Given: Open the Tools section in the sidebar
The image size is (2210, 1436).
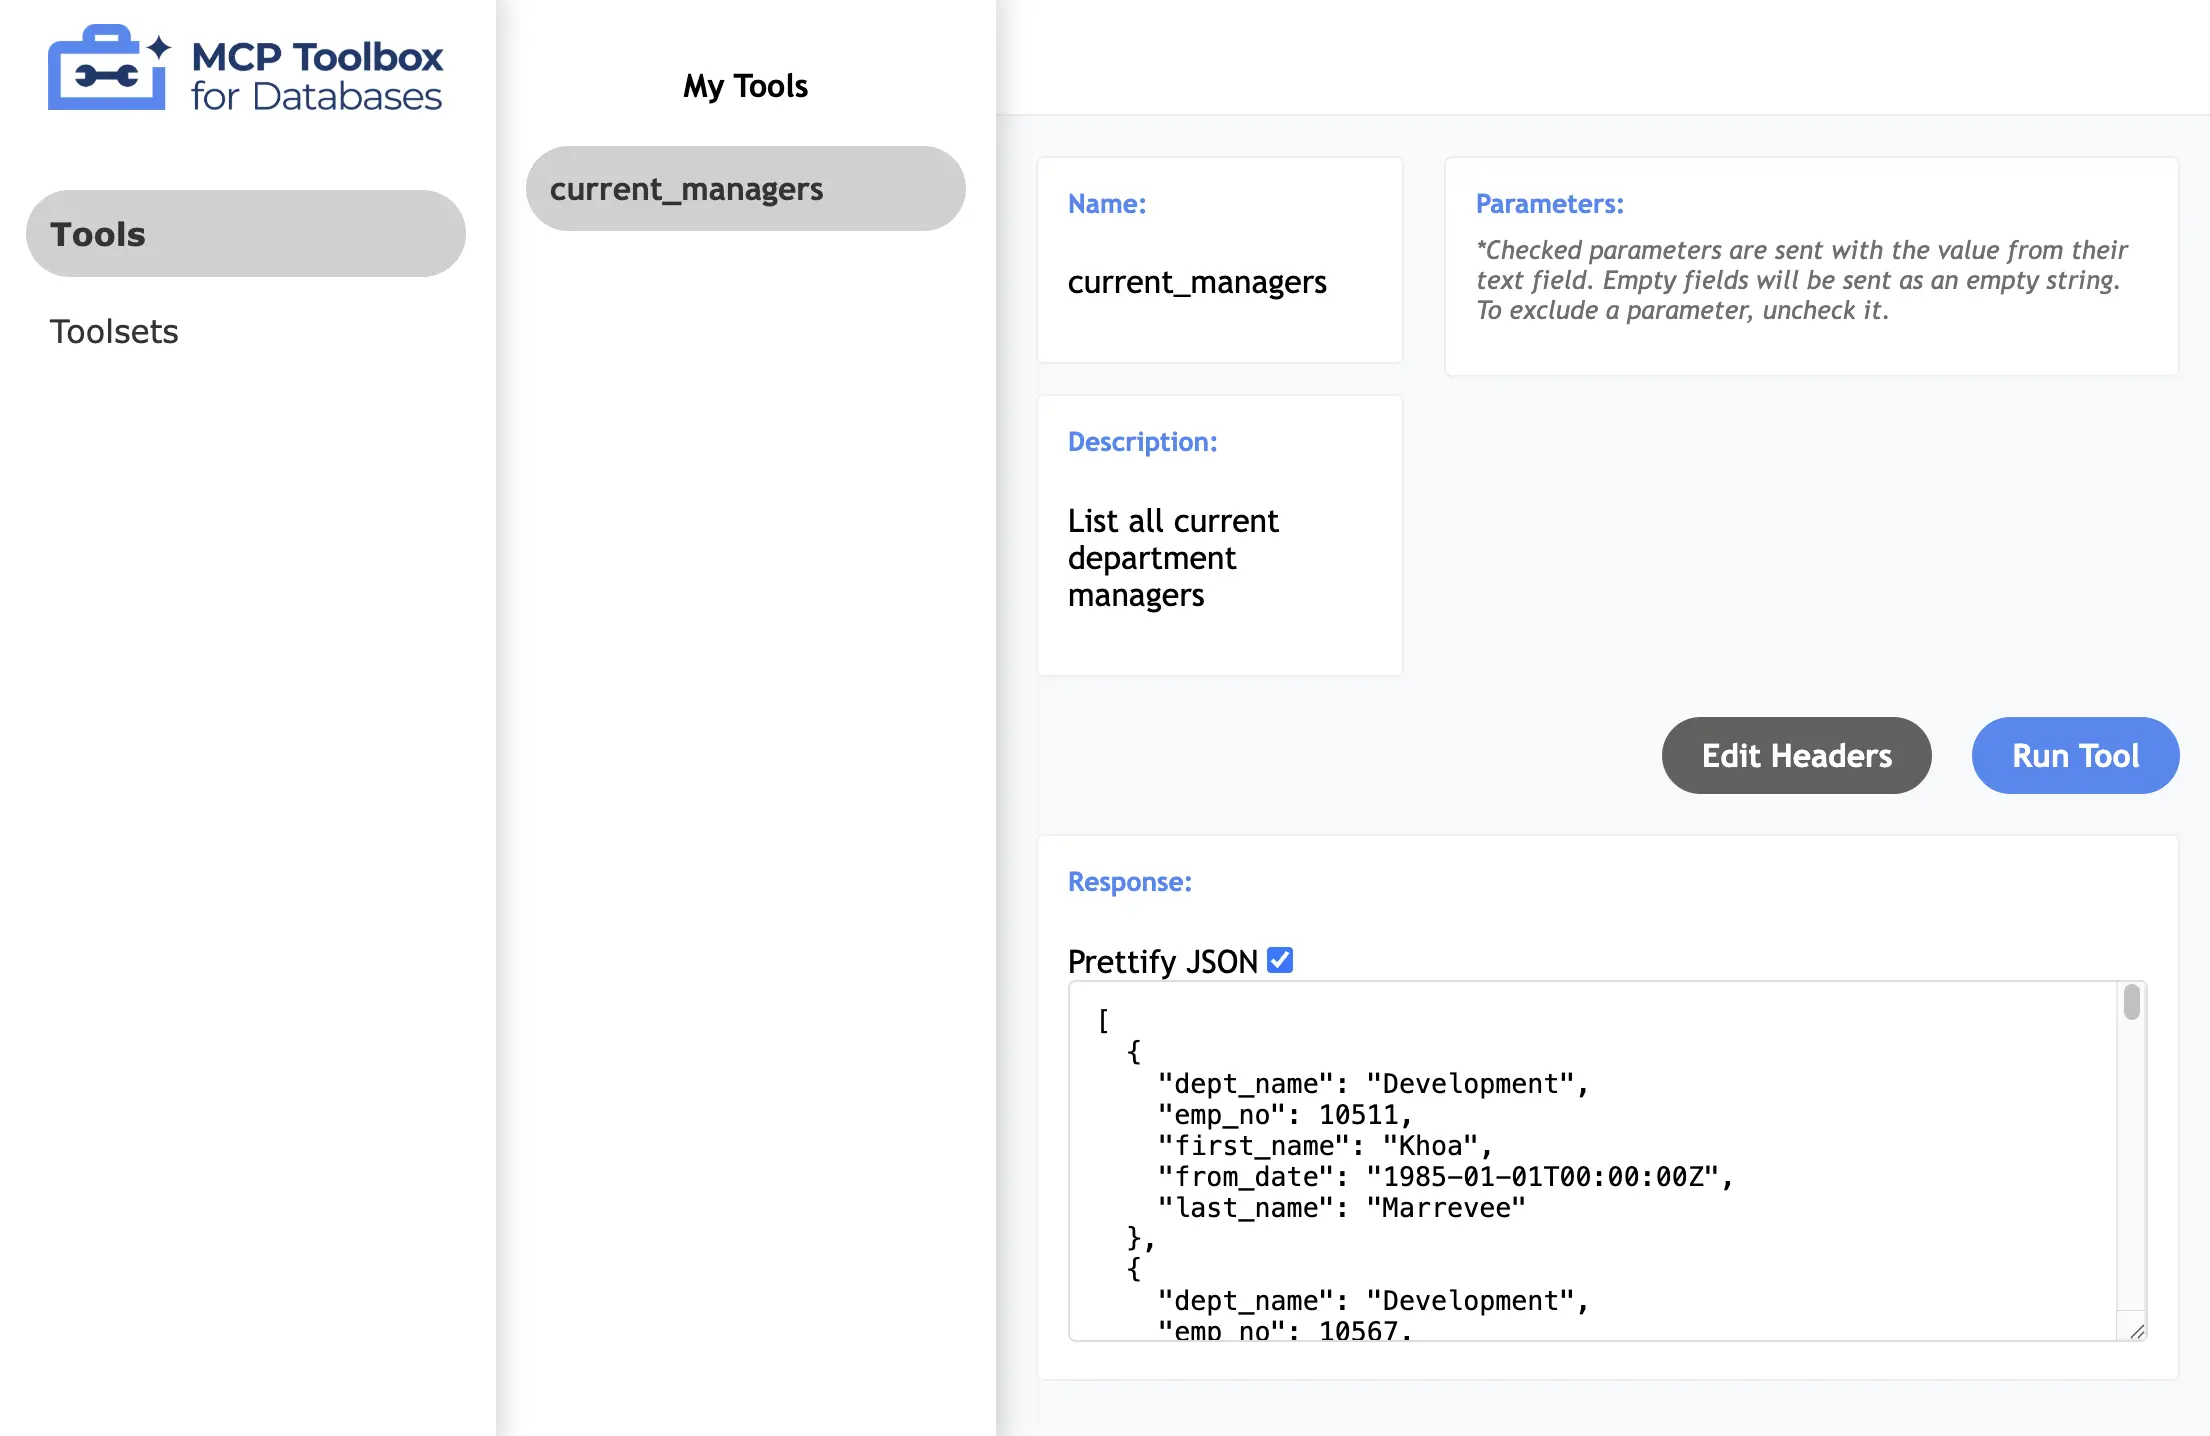Looking at the screenshot, I should tap(245, 234).
